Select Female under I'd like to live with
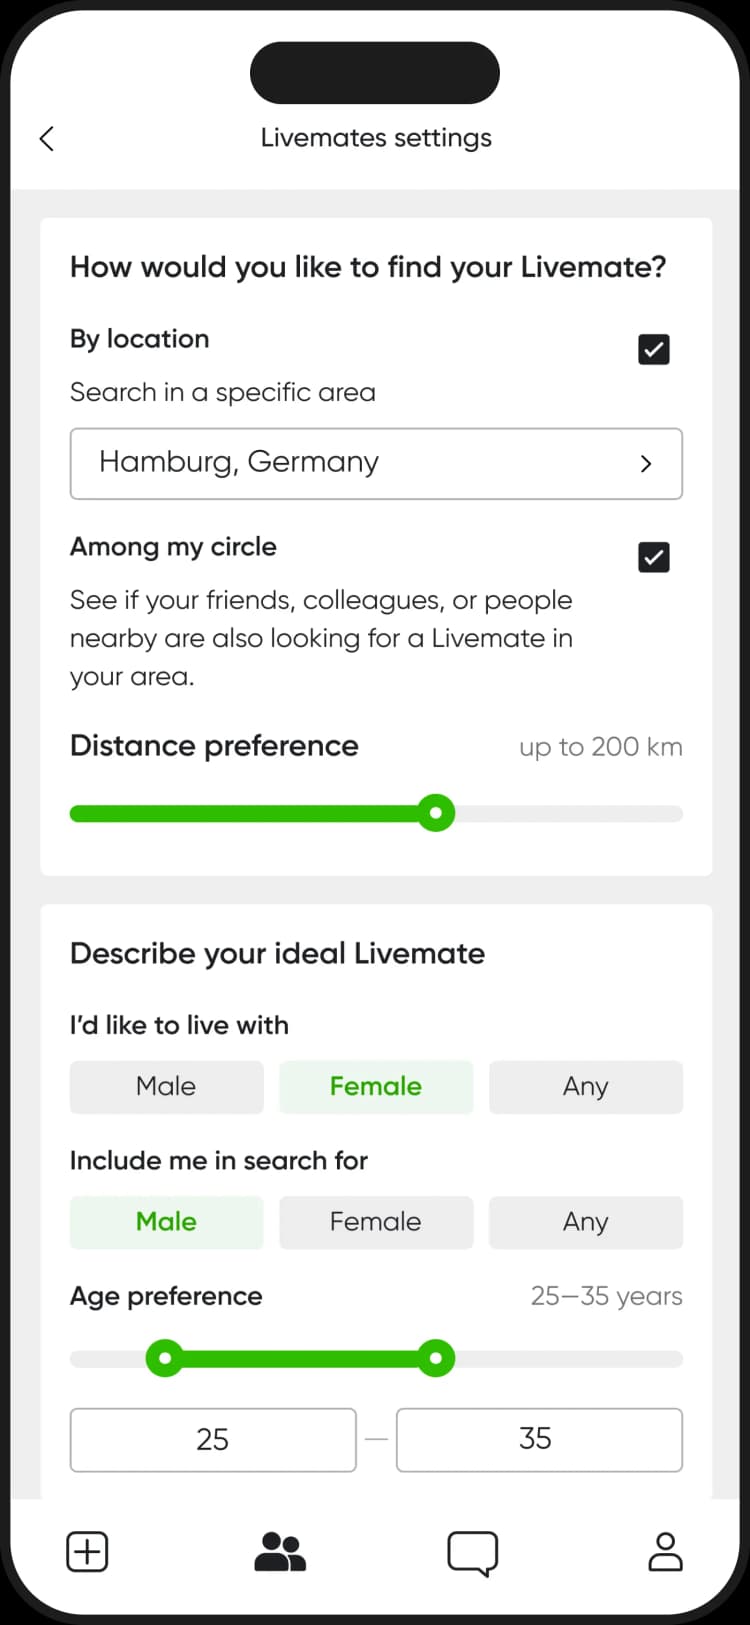 click(376, 1087)
